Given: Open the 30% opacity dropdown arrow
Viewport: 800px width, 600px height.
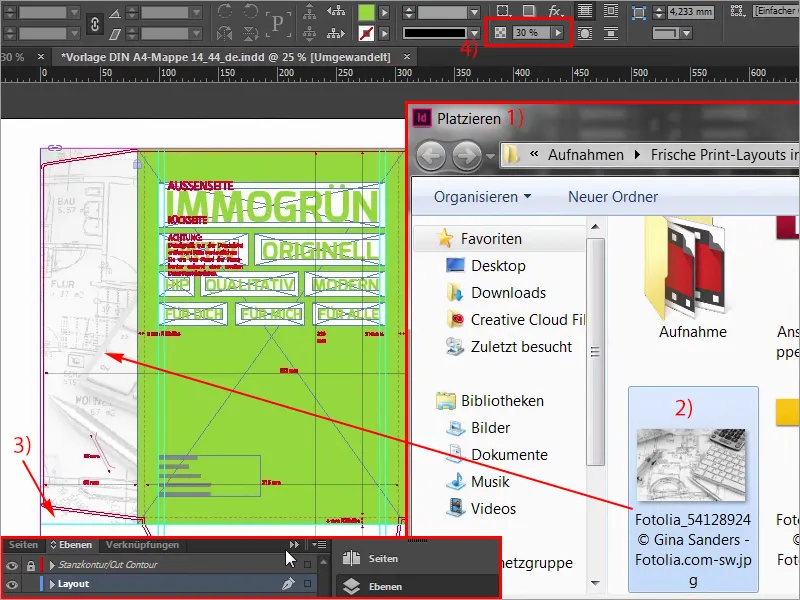Looking at the screenshot, I should point(557,30).
